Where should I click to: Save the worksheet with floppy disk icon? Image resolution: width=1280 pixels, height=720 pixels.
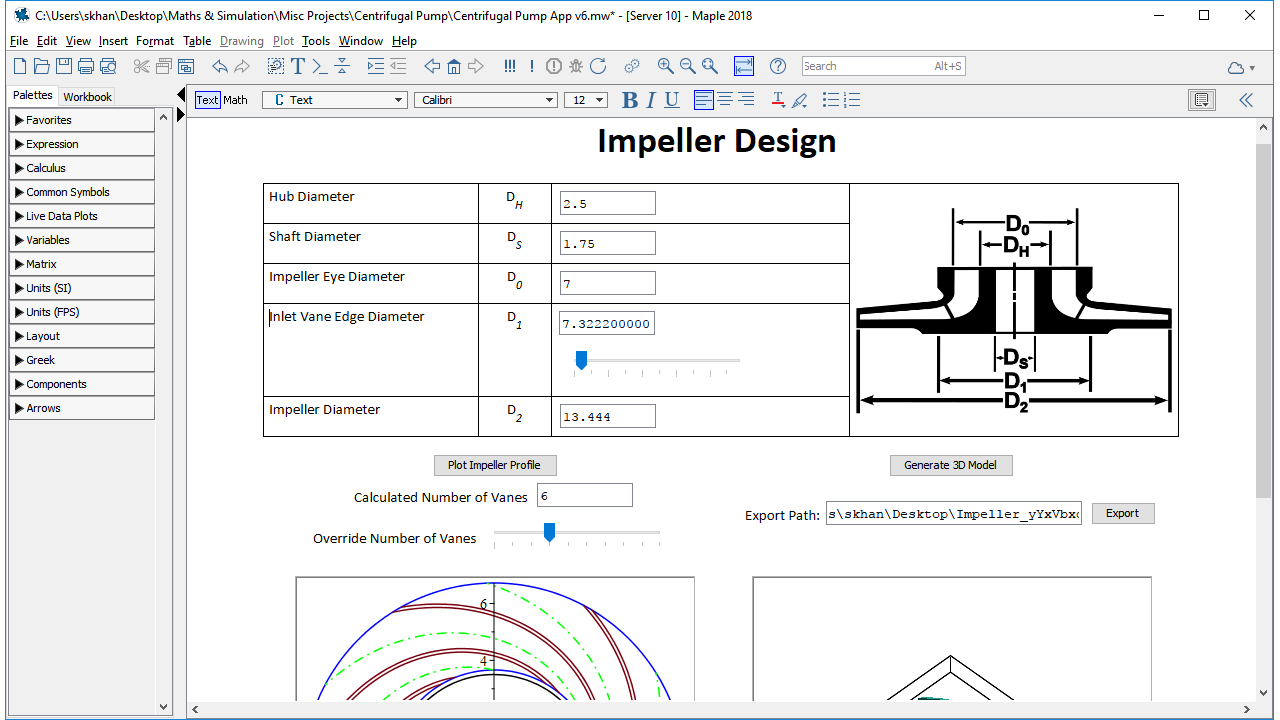click(x=64, y=66)
